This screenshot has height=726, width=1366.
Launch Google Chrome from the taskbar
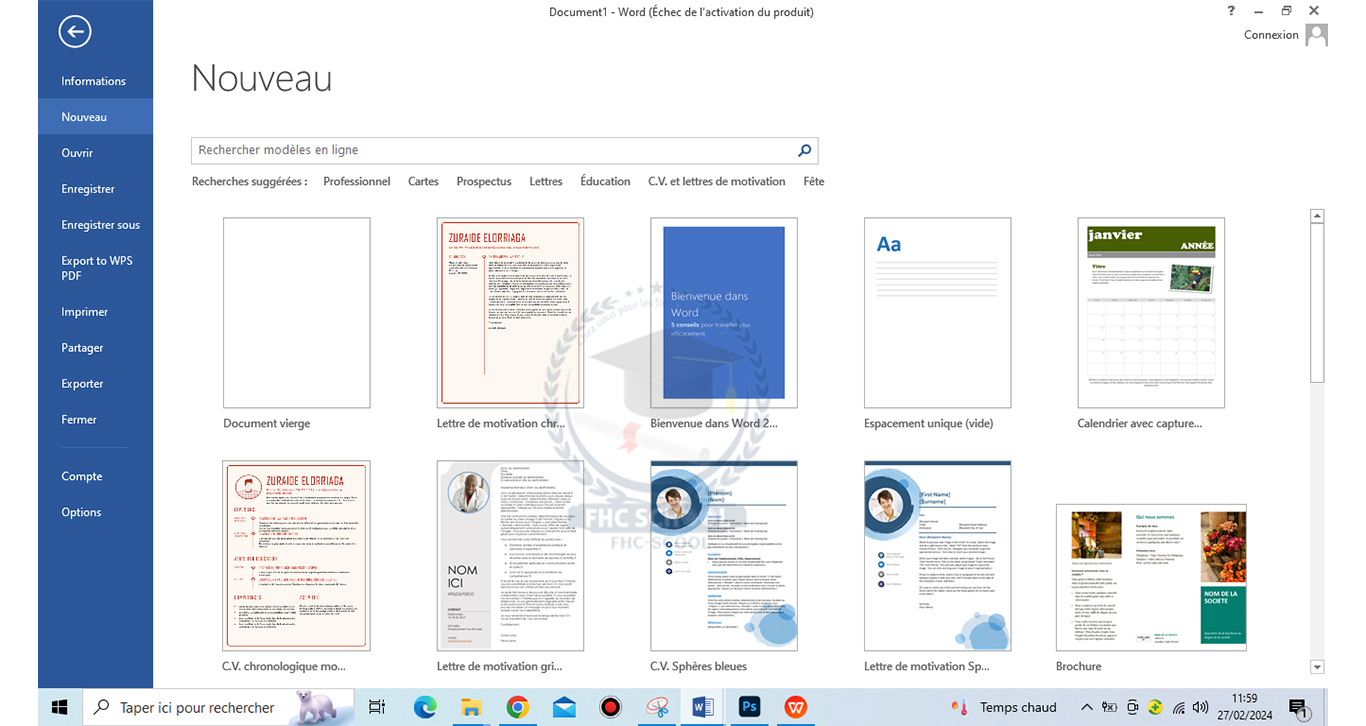[x=517, y=707]
